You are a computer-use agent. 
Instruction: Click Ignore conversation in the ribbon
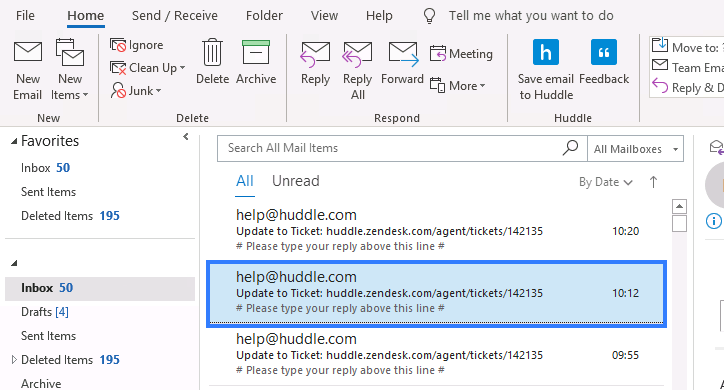(x=137, y=45)
